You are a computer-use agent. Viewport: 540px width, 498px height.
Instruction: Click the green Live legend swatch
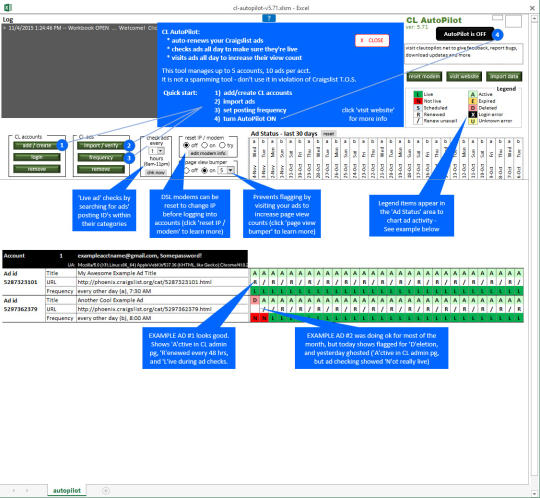pos(418,94)
